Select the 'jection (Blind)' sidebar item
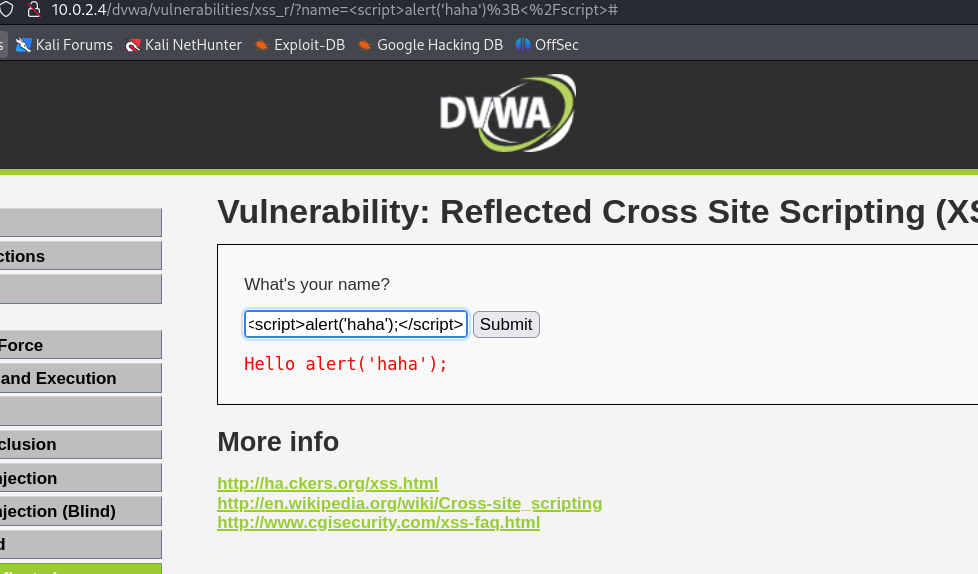 pyautogui.click(x=80, y=511)
